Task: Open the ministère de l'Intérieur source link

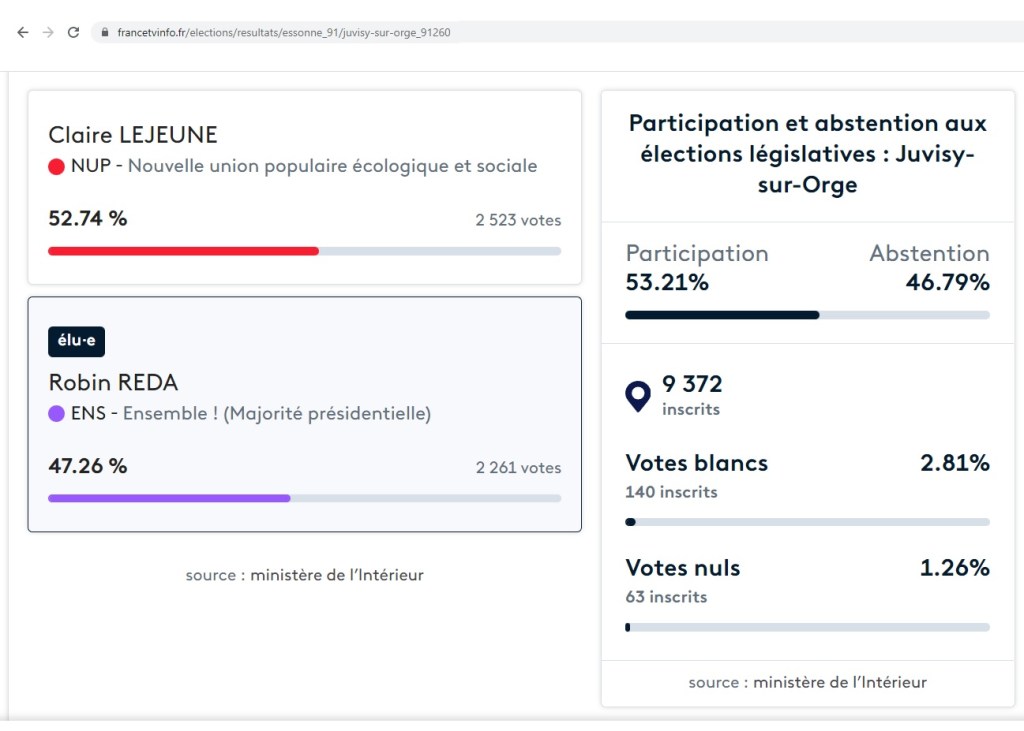Action: click(x=303, y=574)
